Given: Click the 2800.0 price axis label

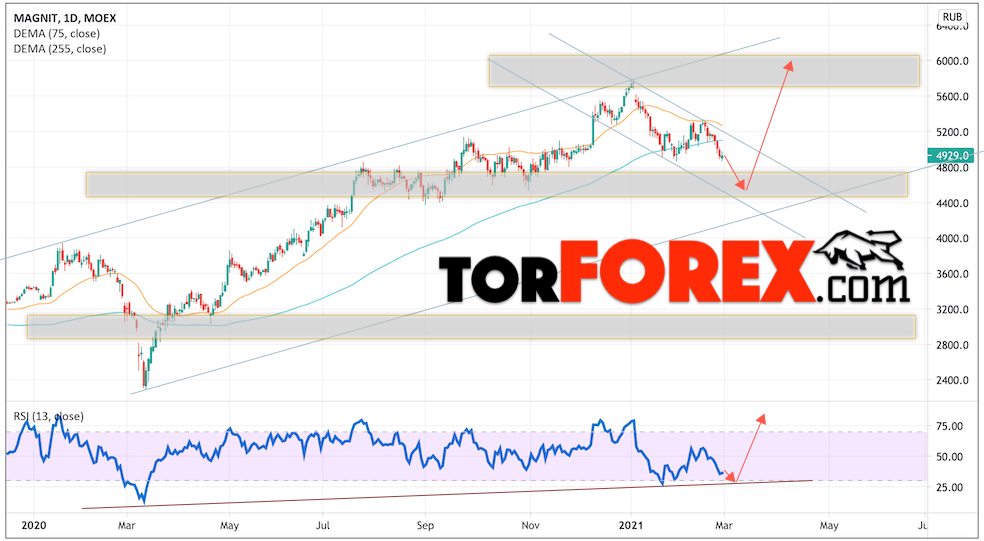Looking at the screenshot, I should click(952, 345).
